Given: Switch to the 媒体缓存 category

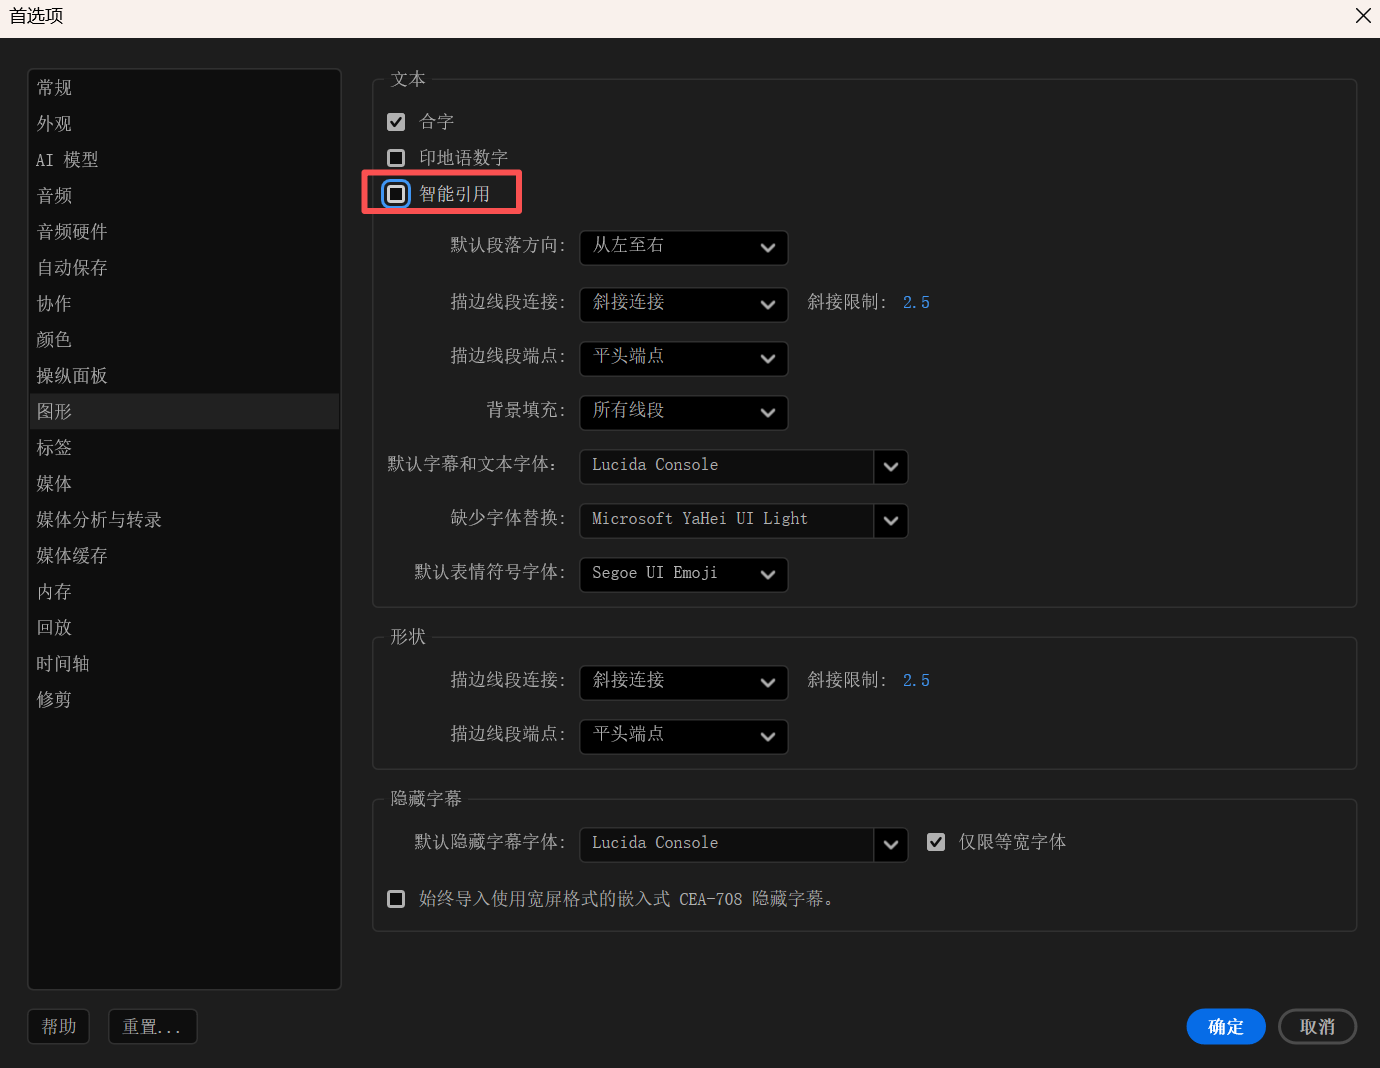Looking at the screenshot, I should 72,556.
